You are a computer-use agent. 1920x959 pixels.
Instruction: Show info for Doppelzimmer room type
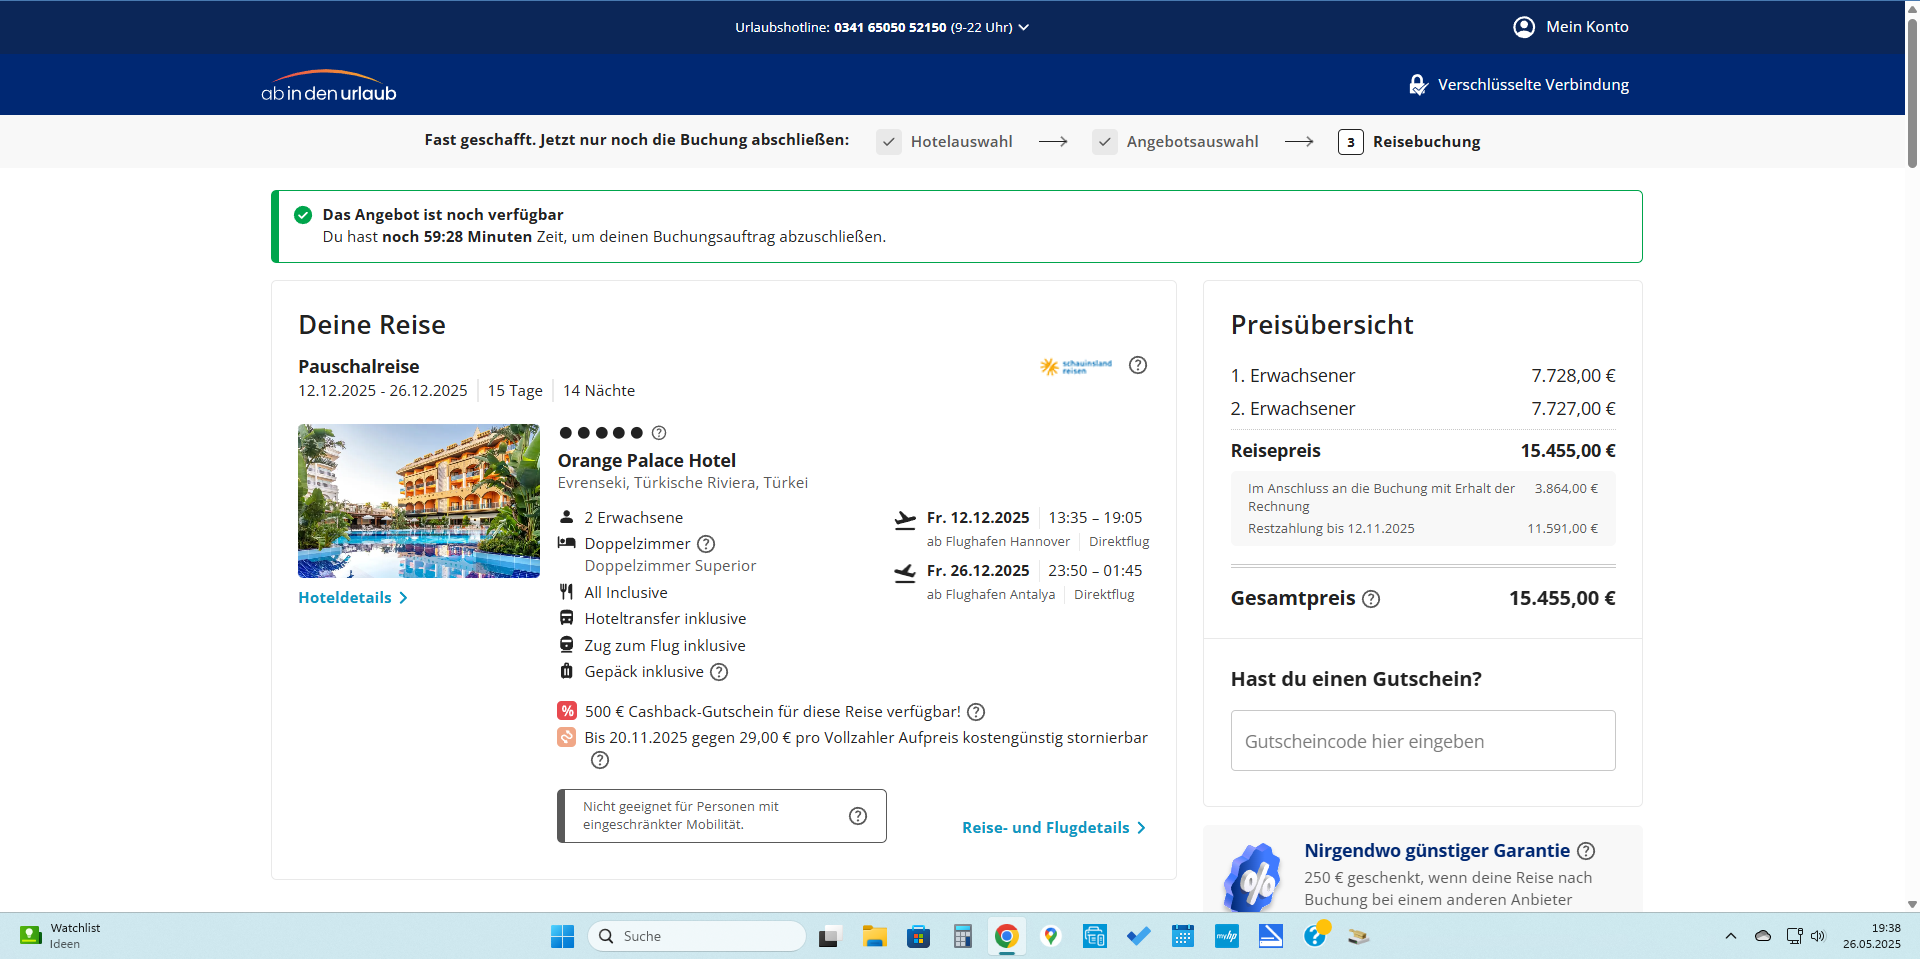[x=706, y=544]
